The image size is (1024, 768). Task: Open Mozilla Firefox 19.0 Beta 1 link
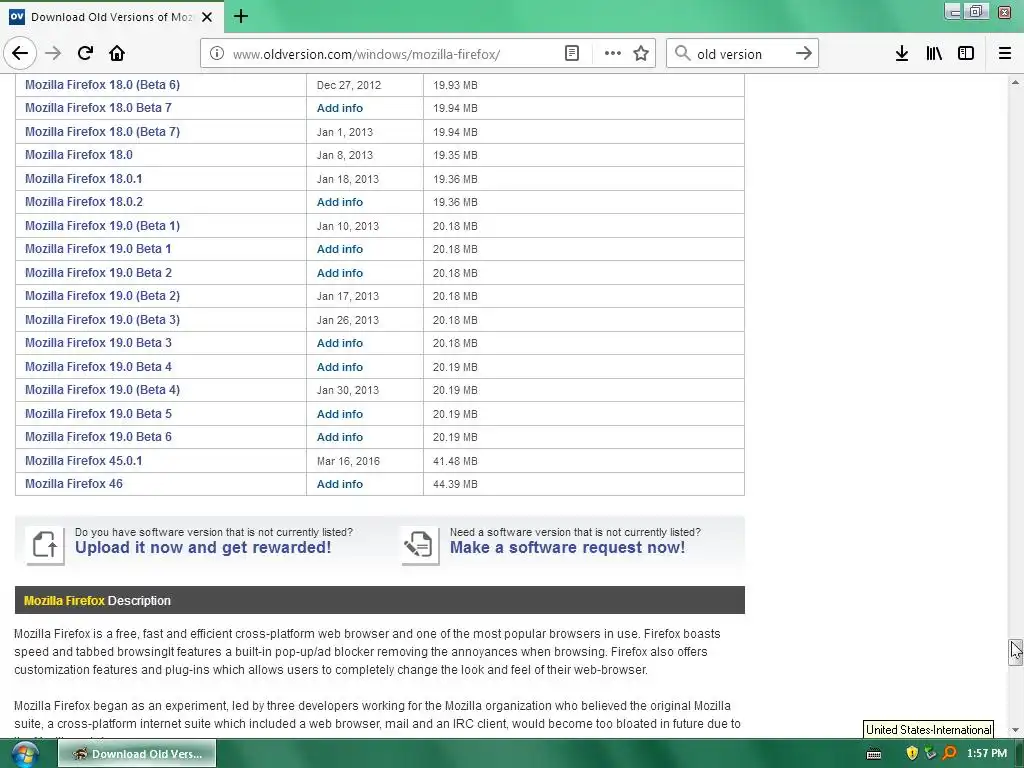(x=98, y=249)
